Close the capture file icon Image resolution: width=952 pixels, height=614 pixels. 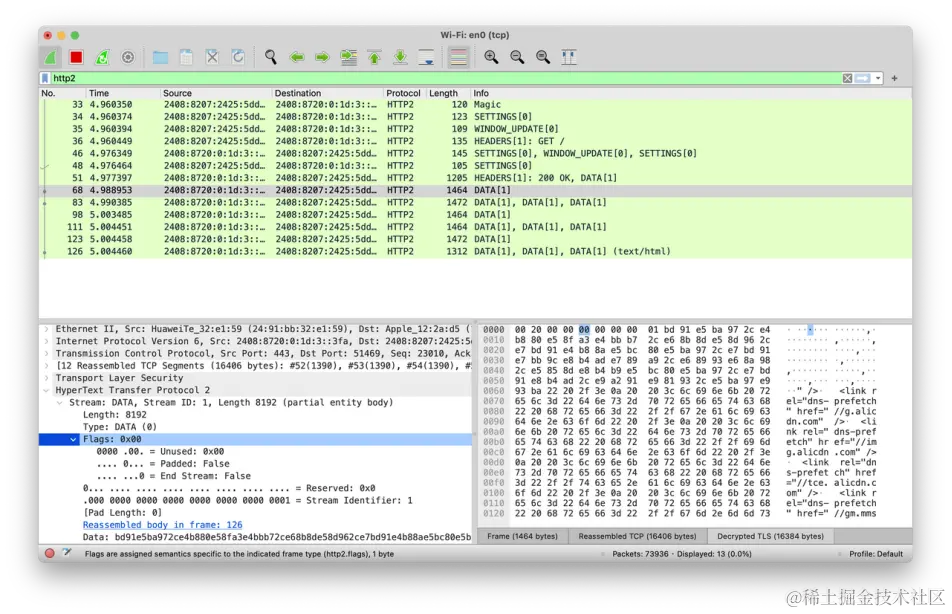coord(212,57)
